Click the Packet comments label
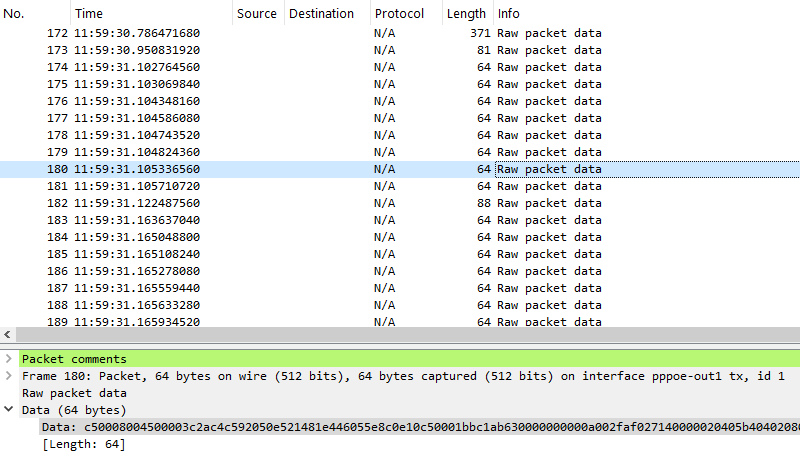Viewport: 800px width, 459px height. 74,359
